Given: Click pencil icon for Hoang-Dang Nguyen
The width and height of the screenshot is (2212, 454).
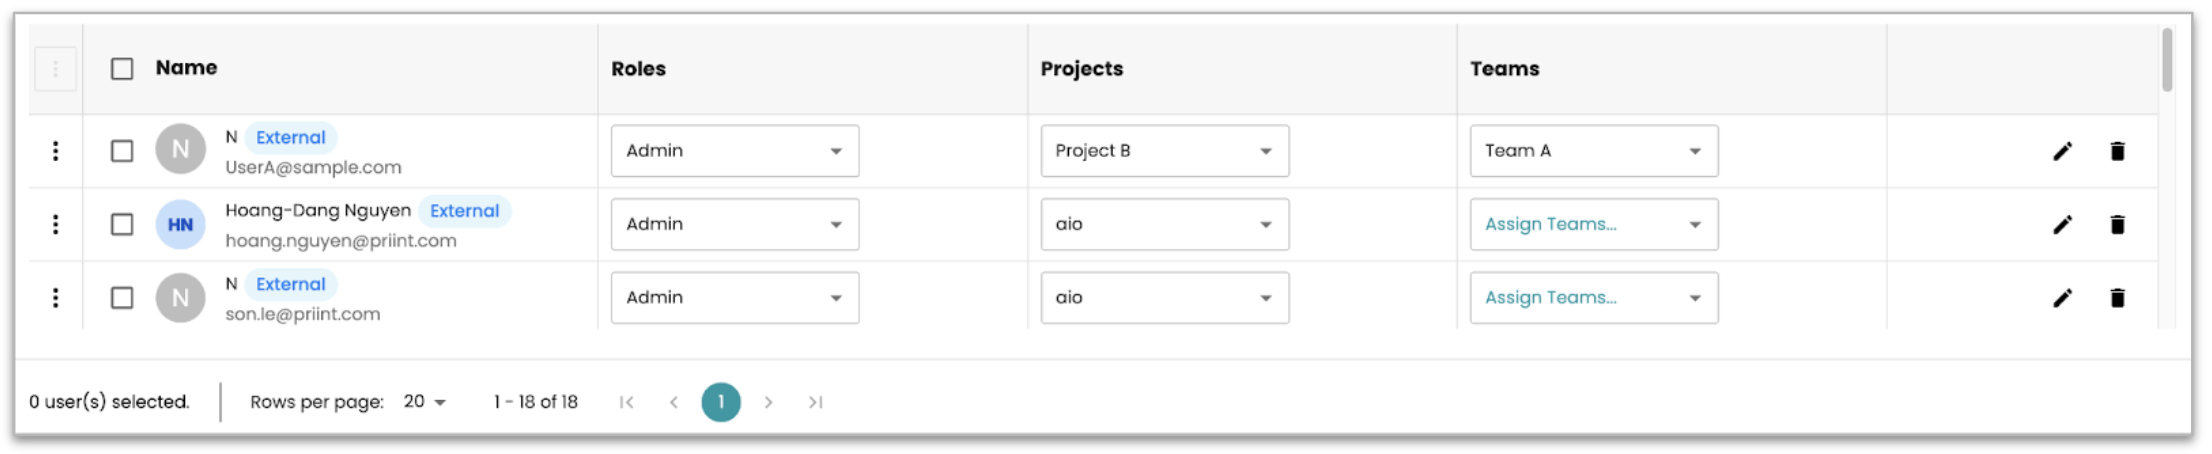Looking at the screenshot, I should (2062, 225).
